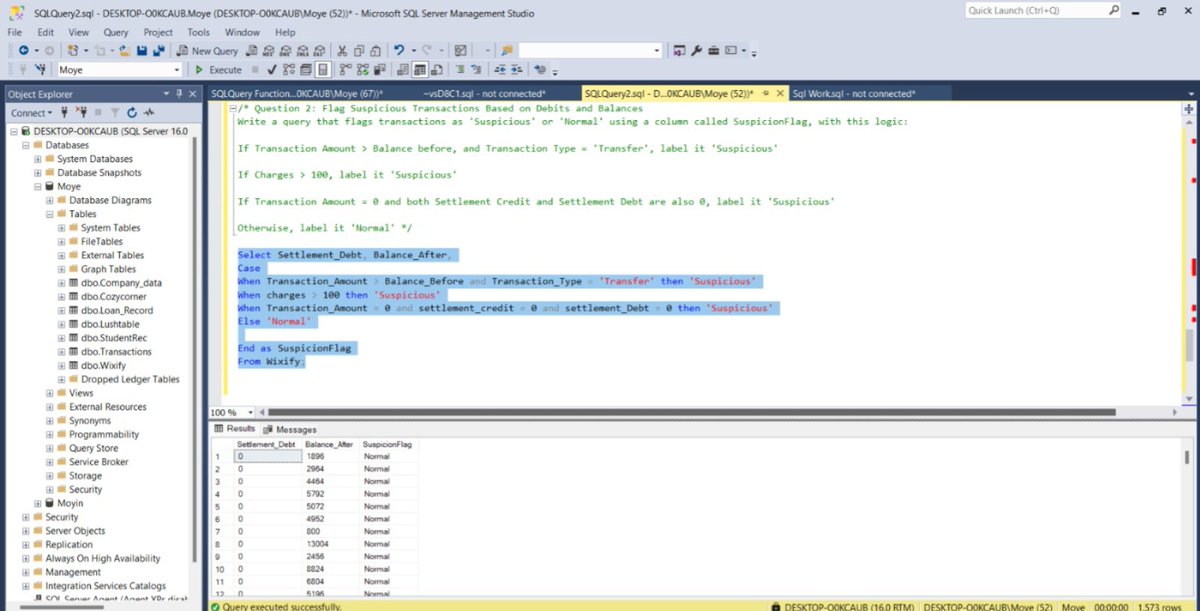Click the Quick Launch search field

(1045, 11)
